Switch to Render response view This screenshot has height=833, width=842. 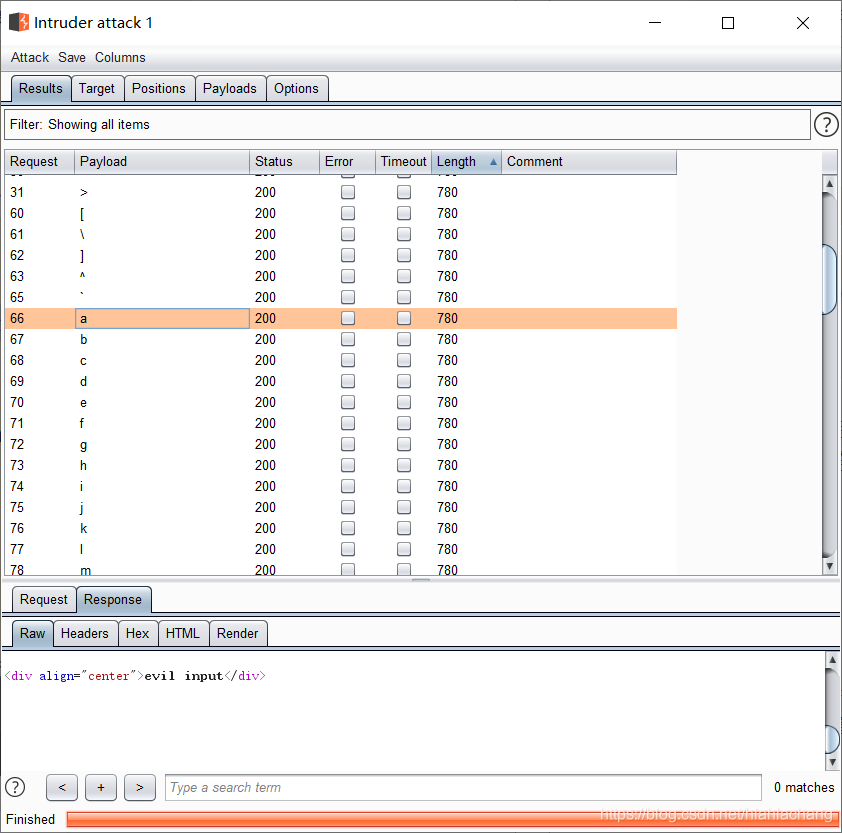237,634
